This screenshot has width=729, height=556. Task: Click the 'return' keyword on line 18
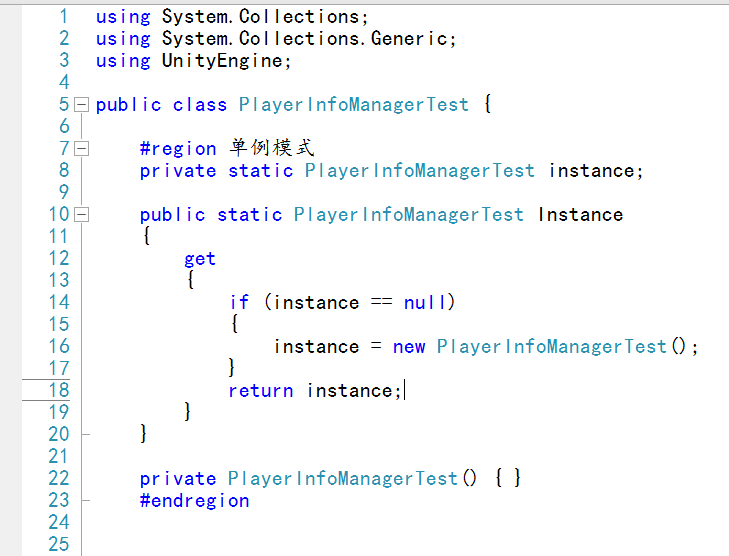(261, 391)
